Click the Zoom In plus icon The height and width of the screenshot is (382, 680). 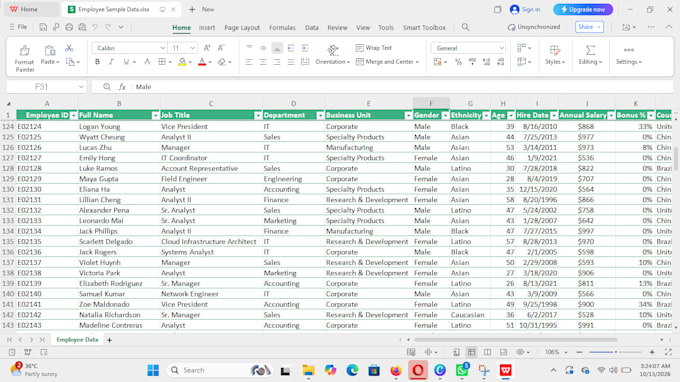pos(652,352)
